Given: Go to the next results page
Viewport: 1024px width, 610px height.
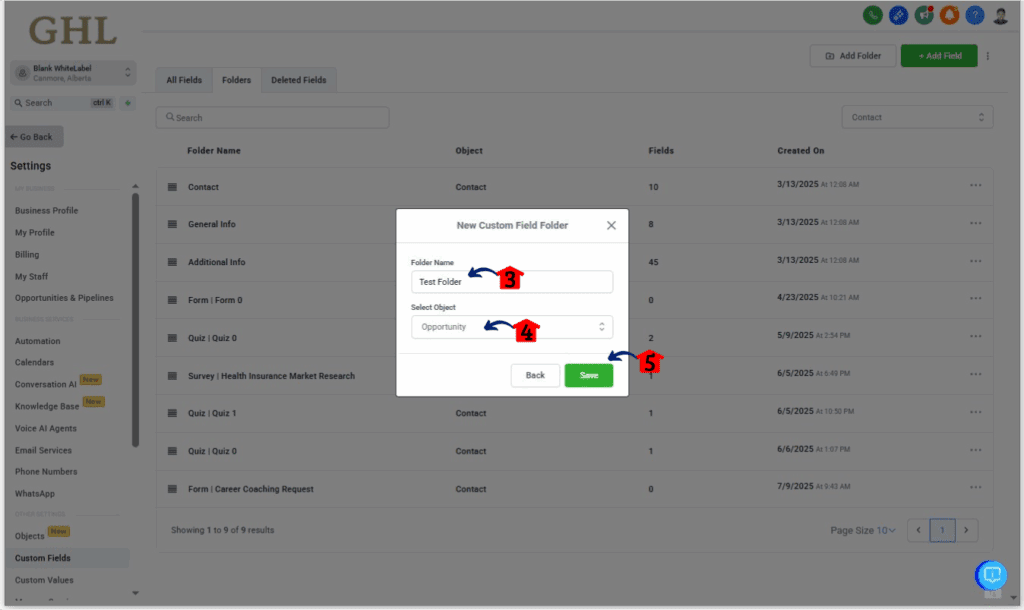Looking at the screenshot, I should point(966,530).
